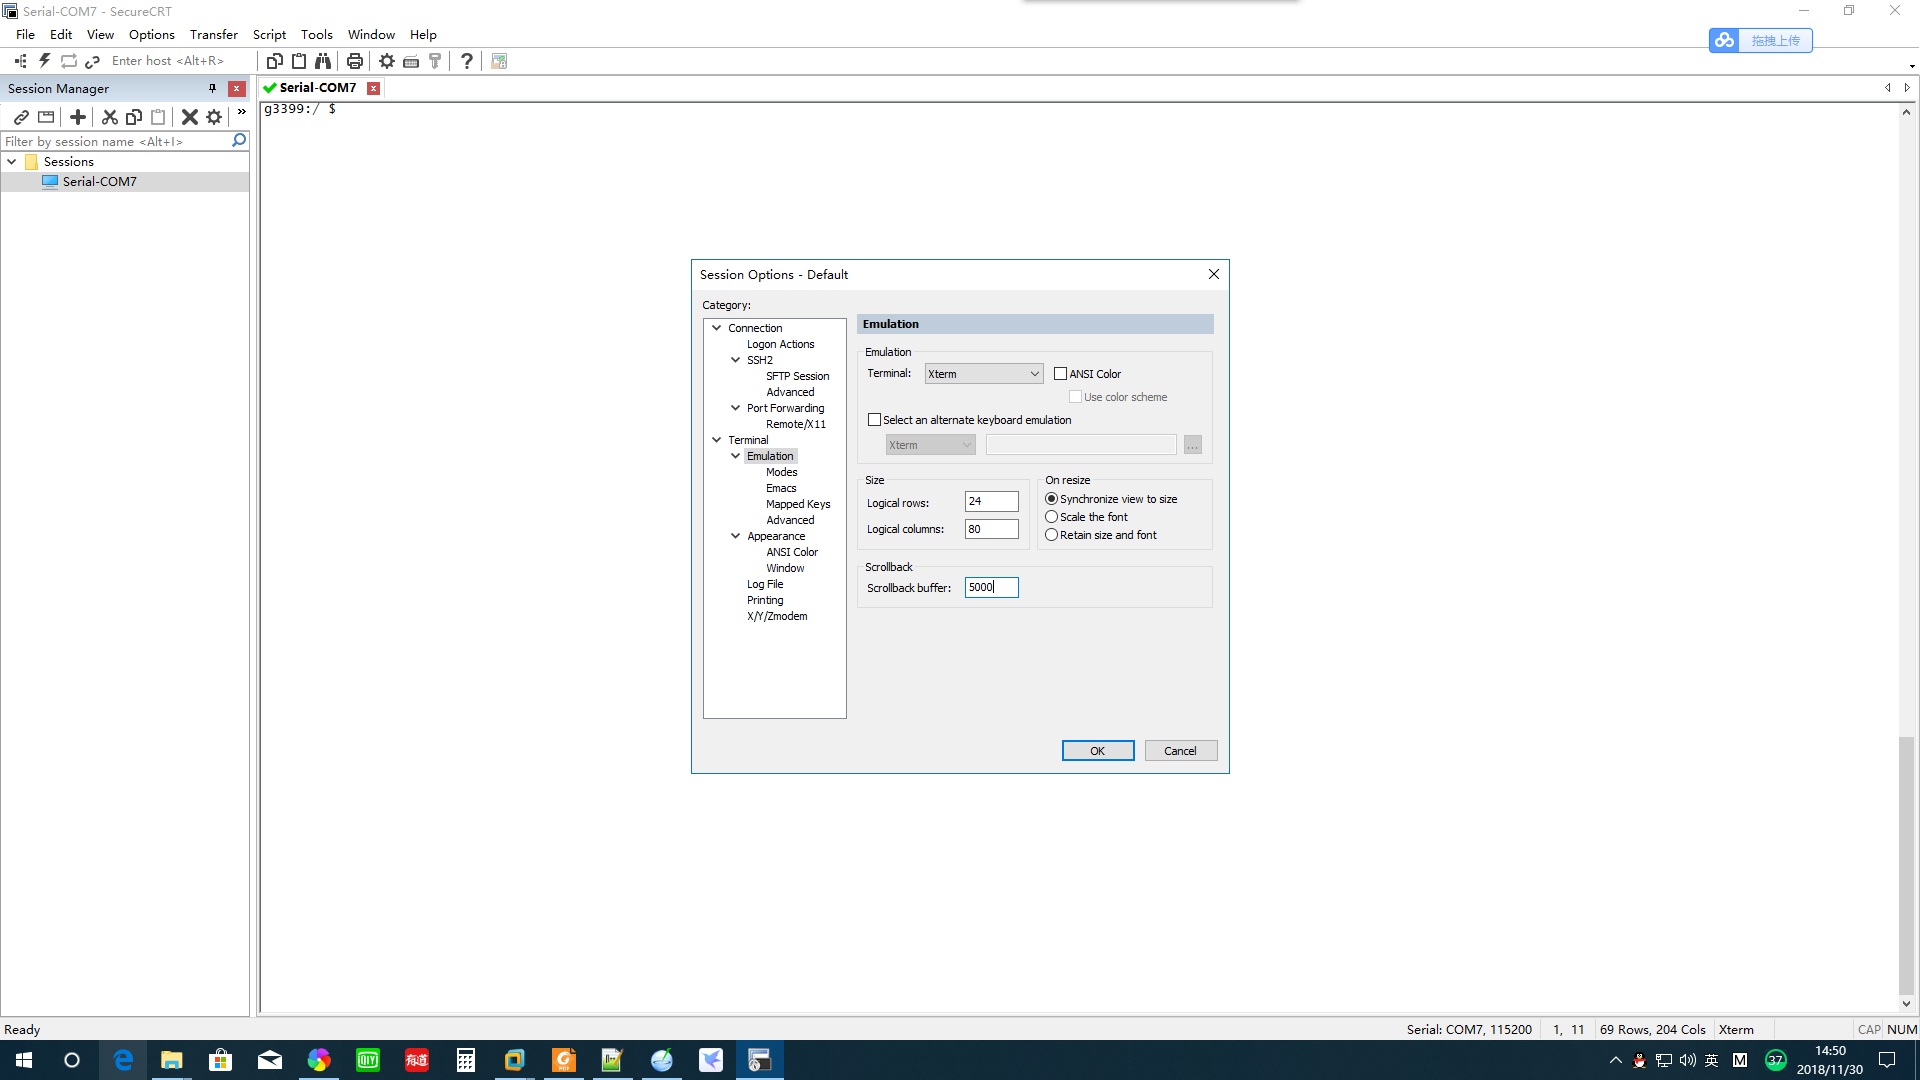Select the Scrollback buffer value field
The width and height of the screenshot is (1920, 1080).
click(x=991, y=587)
